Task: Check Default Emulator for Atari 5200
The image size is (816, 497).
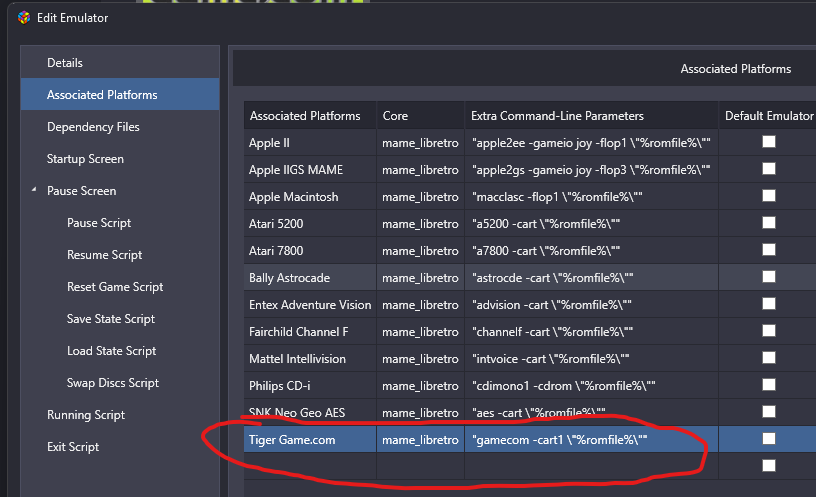Action: click(769, 223)
